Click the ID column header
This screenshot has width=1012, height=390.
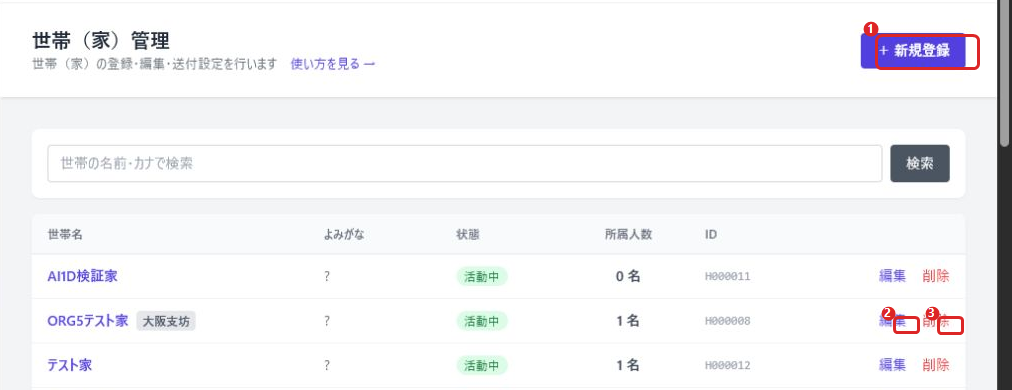711,234
